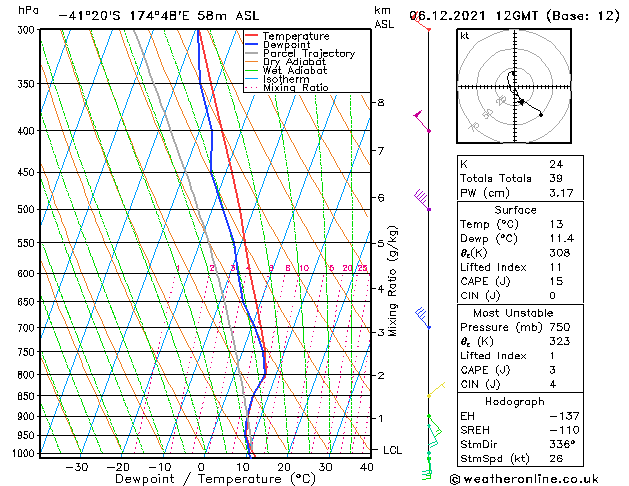Click the K index value 24
The width and height of the screenshot is (629, 486).
pyautogui.click(x=556, y=164)
